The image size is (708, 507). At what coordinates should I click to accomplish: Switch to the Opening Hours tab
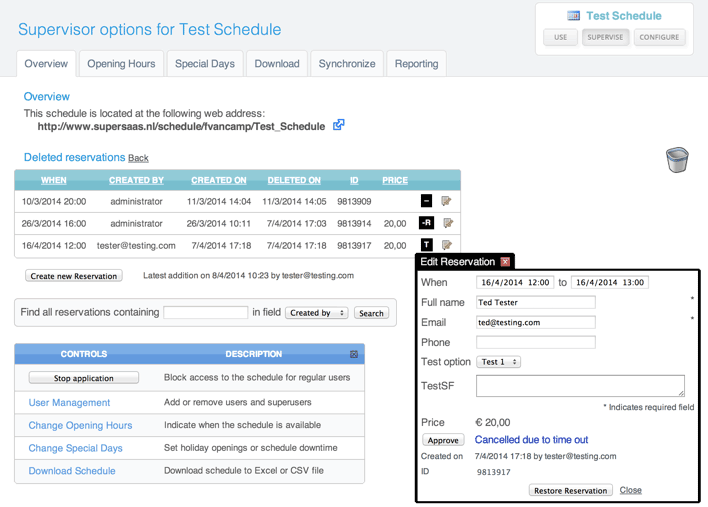pos(121,64)
